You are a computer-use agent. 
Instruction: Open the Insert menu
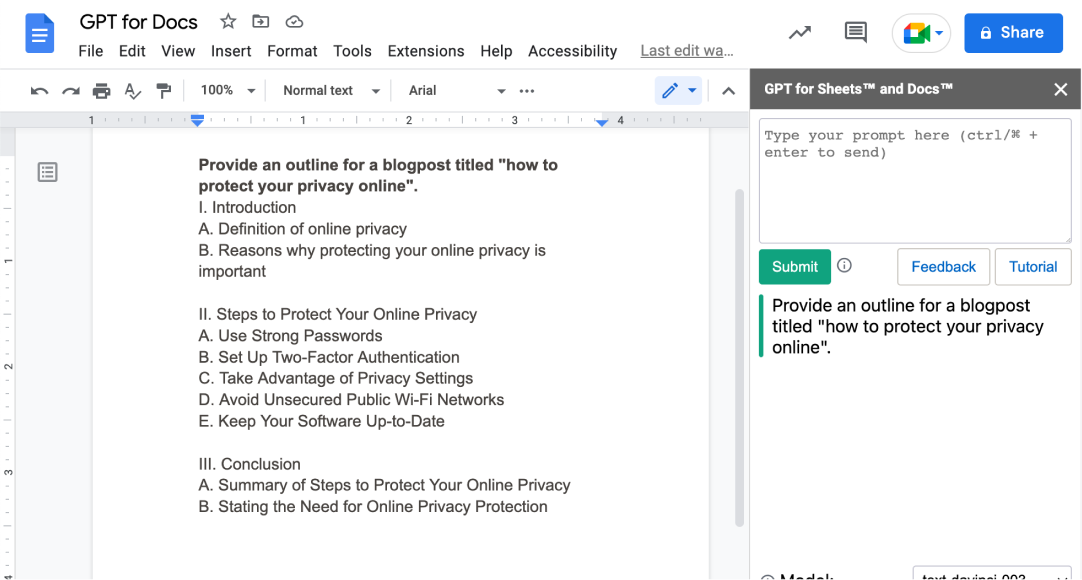[x=231, y=51]
